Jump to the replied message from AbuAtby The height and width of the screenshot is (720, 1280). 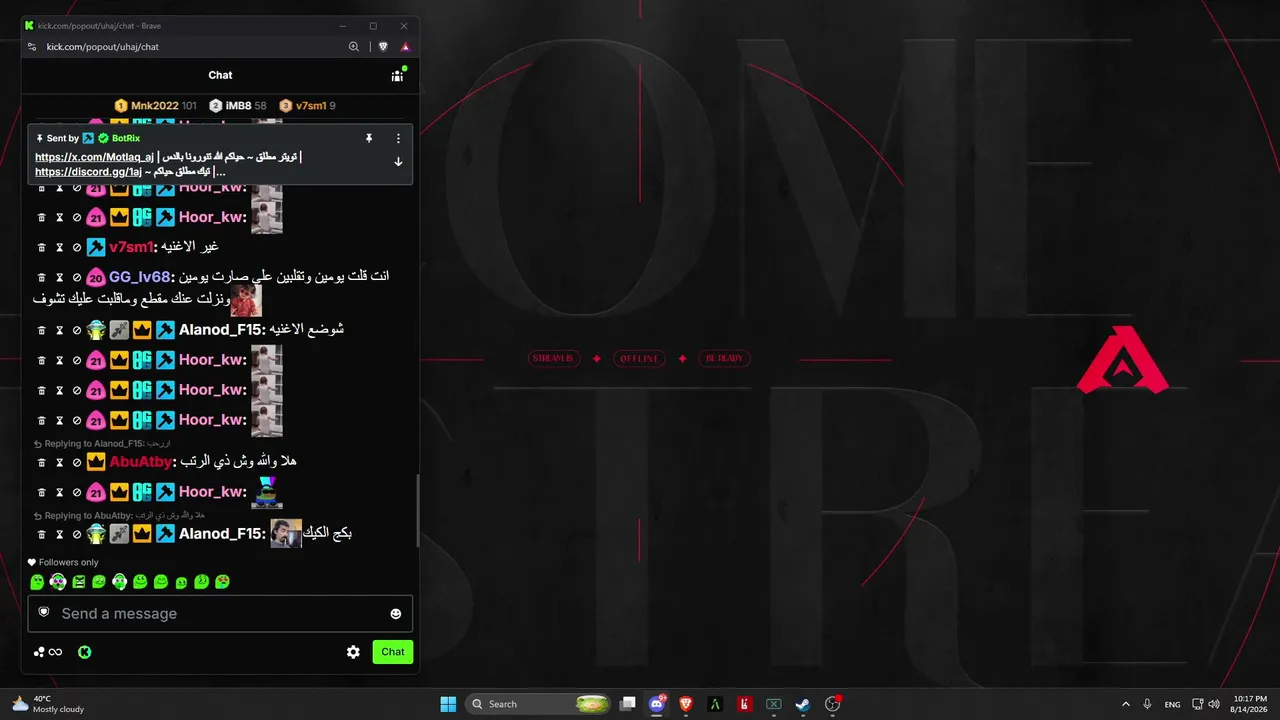pyautogui.click(x=119, y=515)
